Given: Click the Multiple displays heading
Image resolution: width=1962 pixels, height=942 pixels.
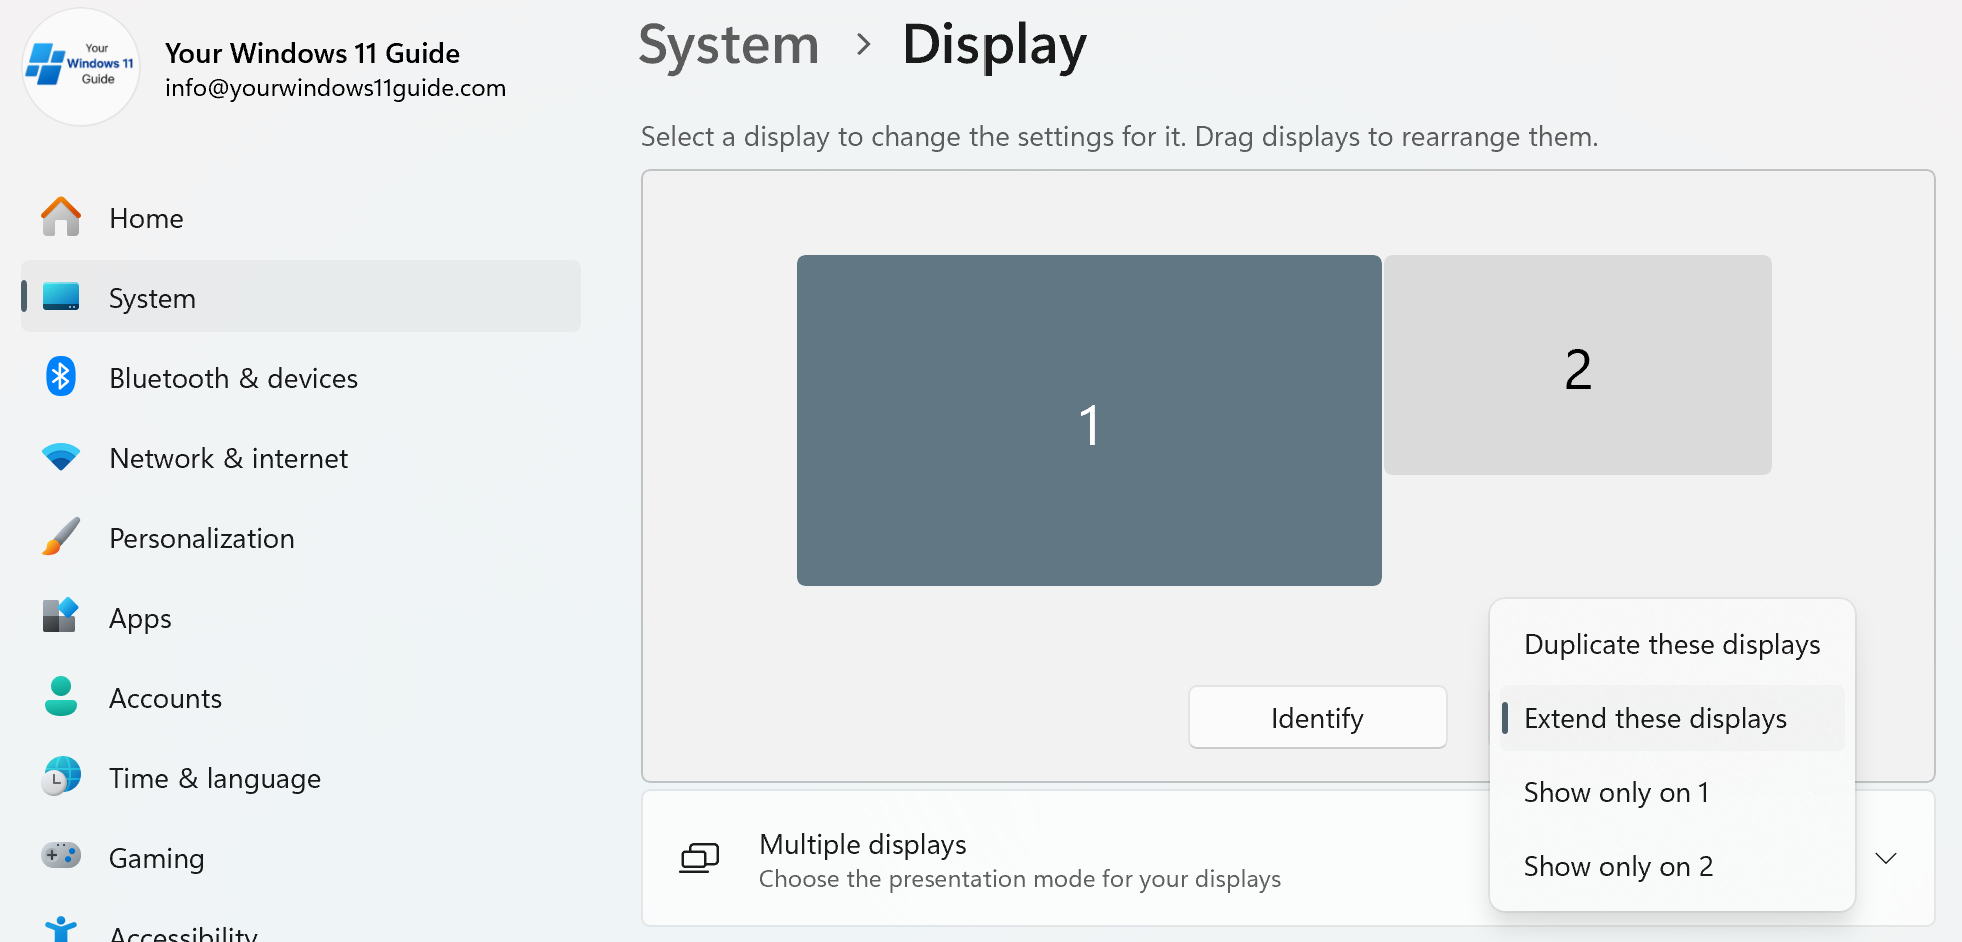Looking at the screenshot, I should [x=863, y=844].
